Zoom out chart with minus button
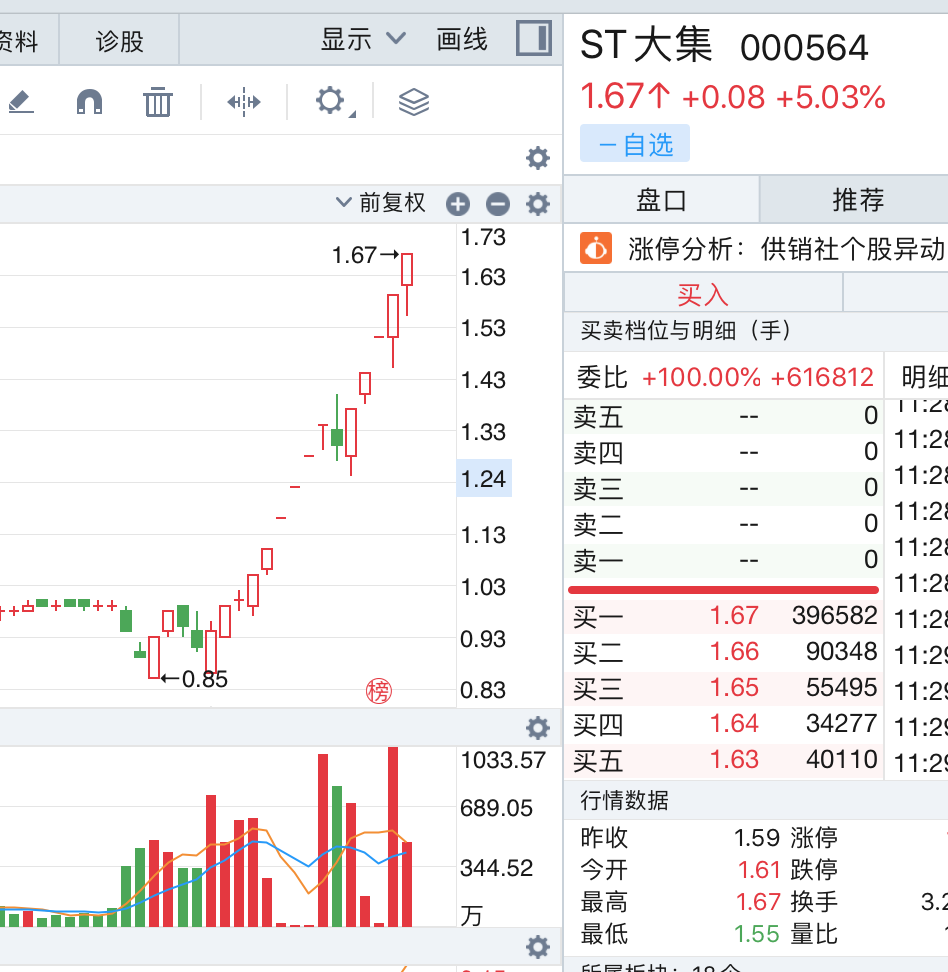The image size is (948, 972). (x=497, y=204)
